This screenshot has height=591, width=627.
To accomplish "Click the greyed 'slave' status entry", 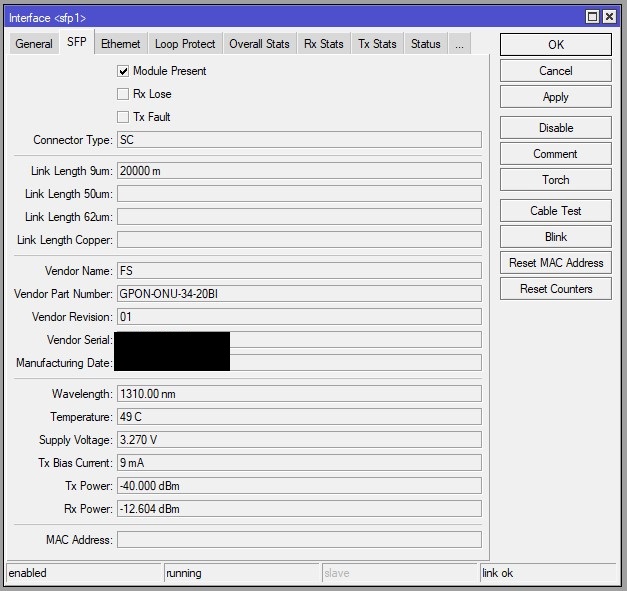I will coord(399,573).
